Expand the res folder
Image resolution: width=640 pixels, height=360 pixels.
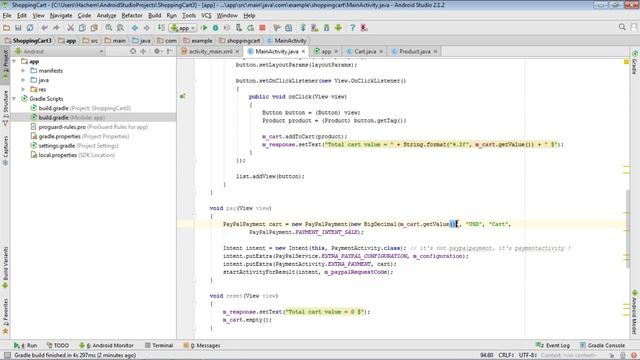tap(23, 89)
